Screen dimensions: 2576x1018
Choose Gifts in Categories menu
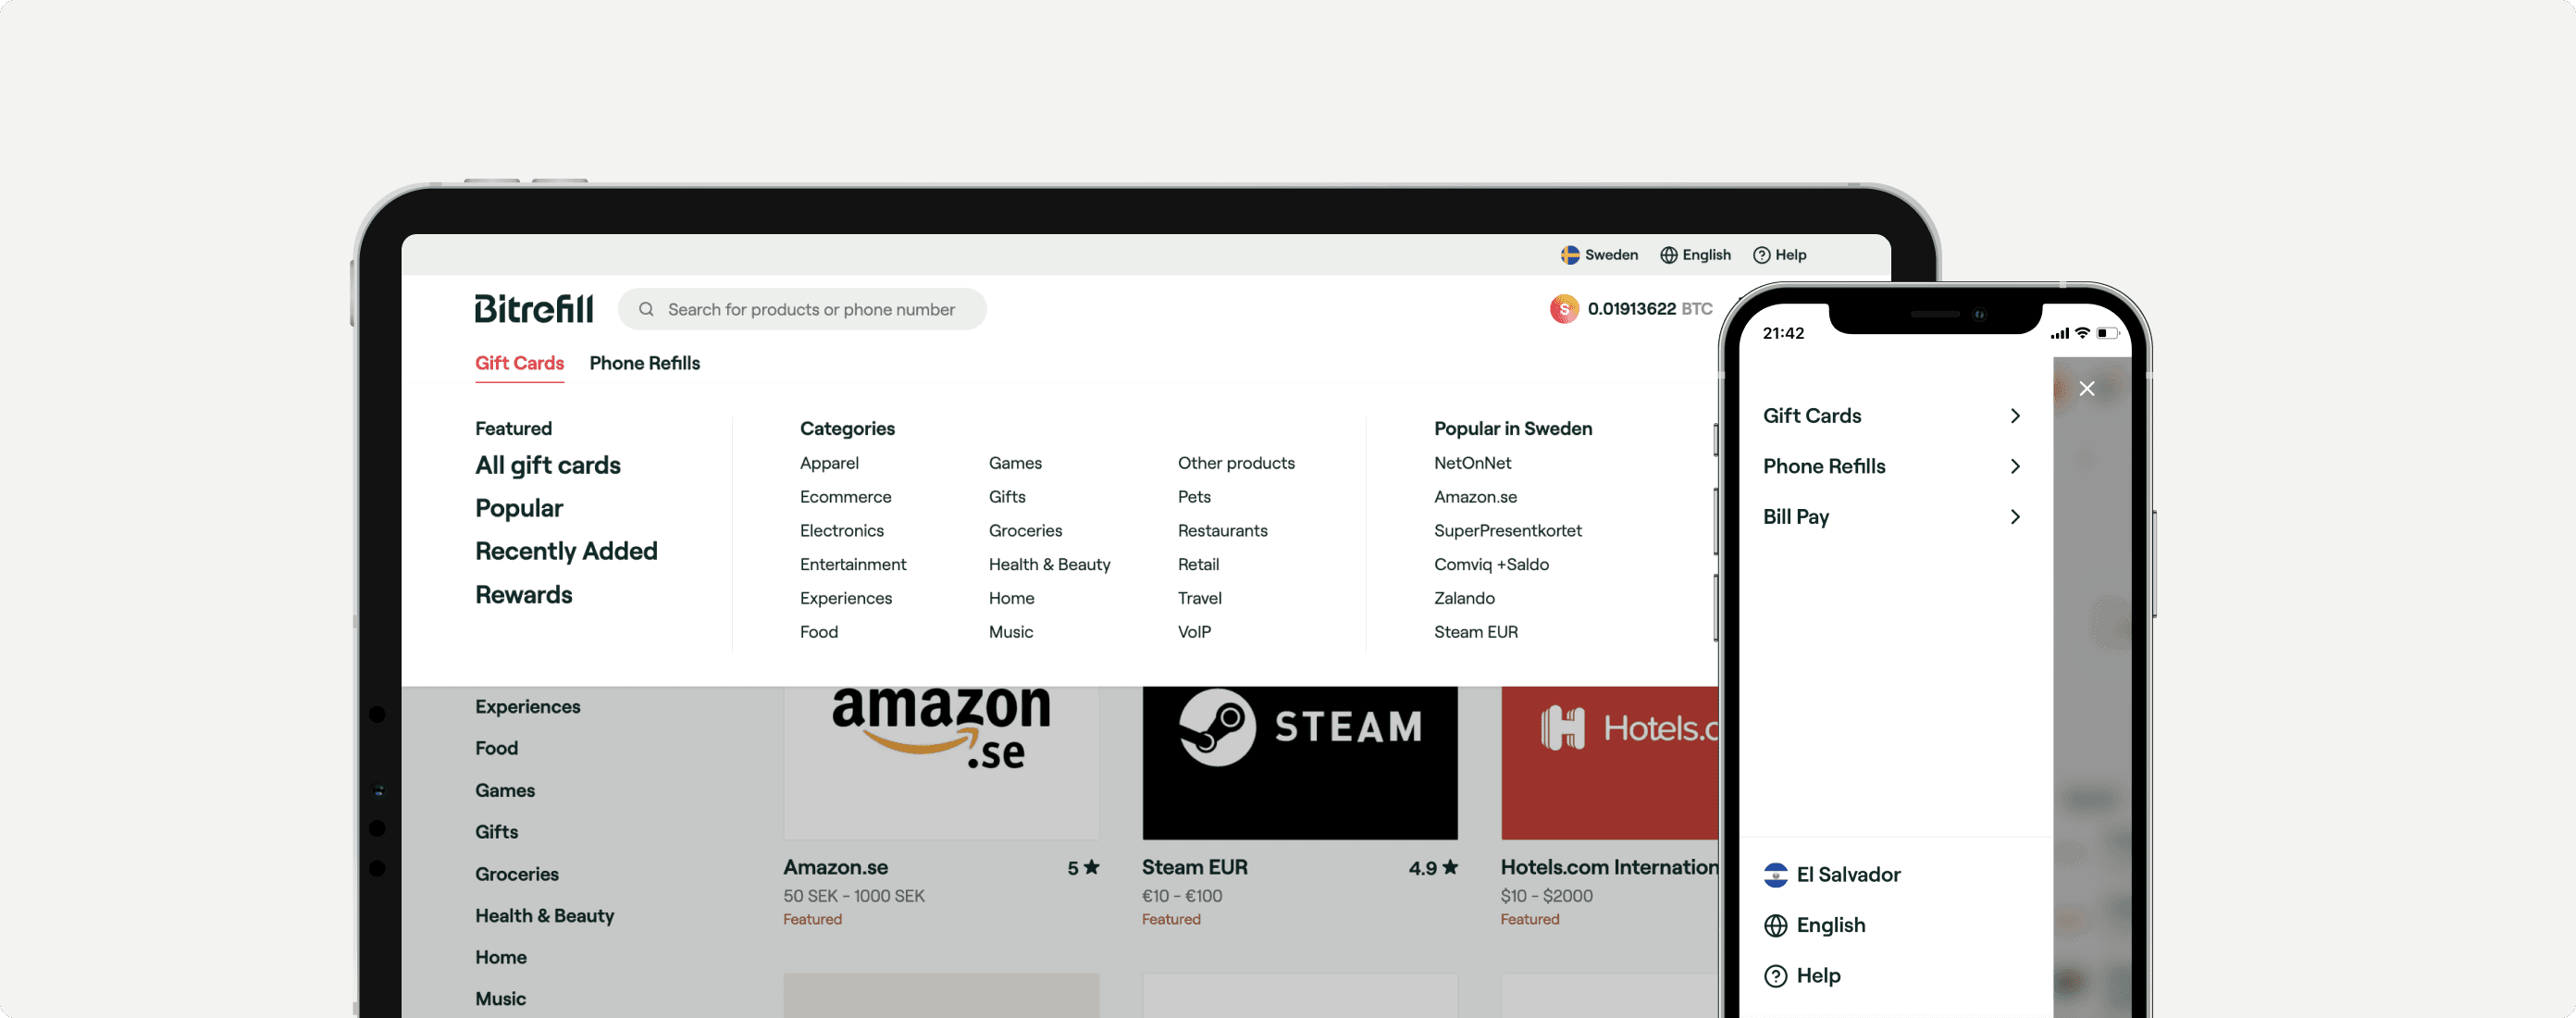1007,498
